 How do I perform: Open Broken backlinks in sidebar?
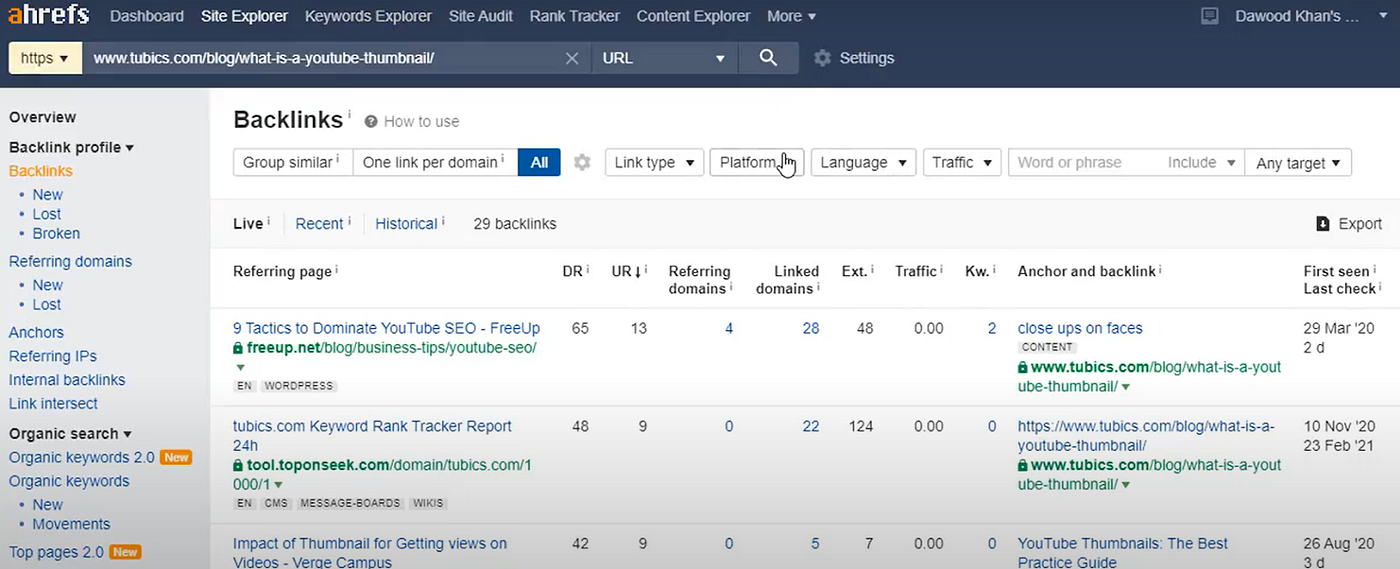56,233
